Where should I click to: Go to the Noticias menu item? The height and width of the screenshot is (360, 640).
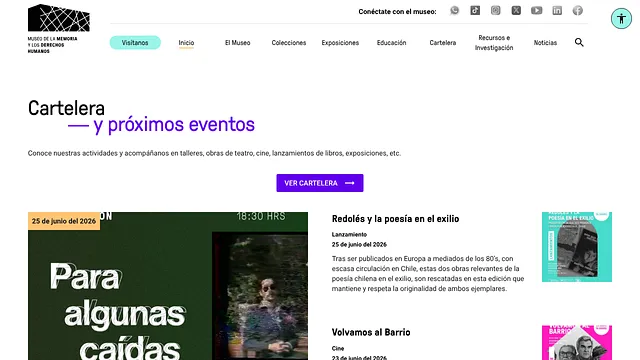pyautogui.click(x=545, y=42)
